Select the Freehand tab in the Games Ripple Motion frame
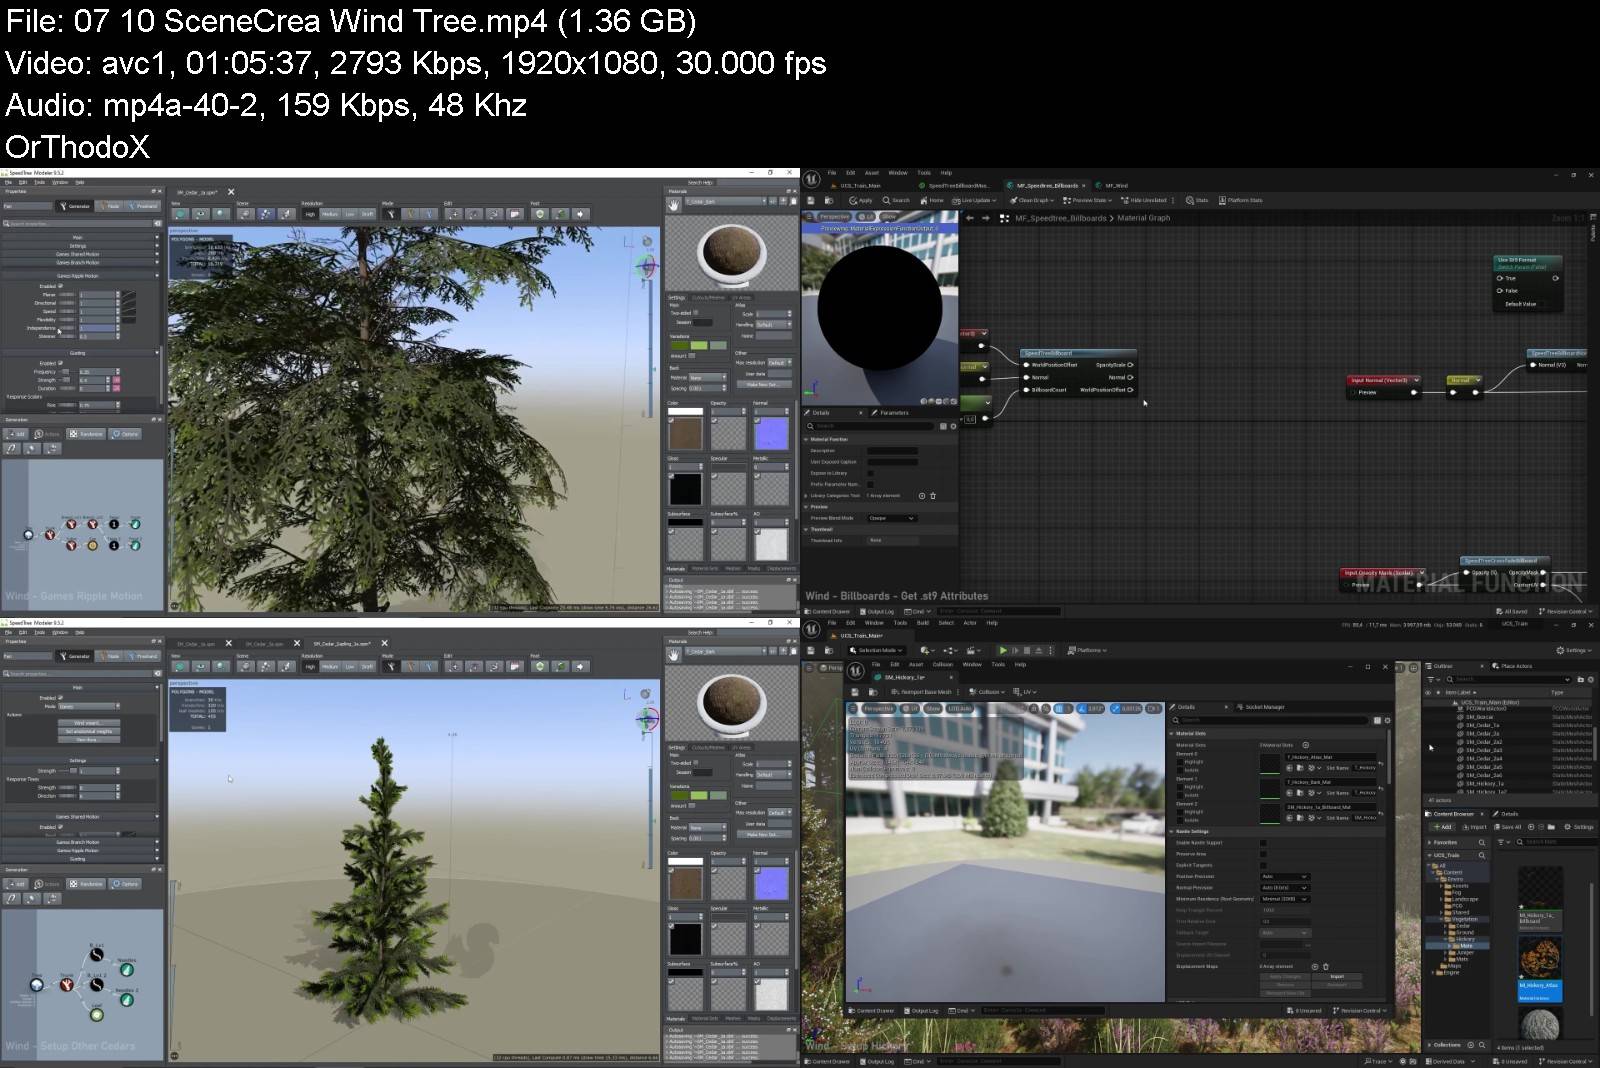1600x1068 pixels. 144,206
